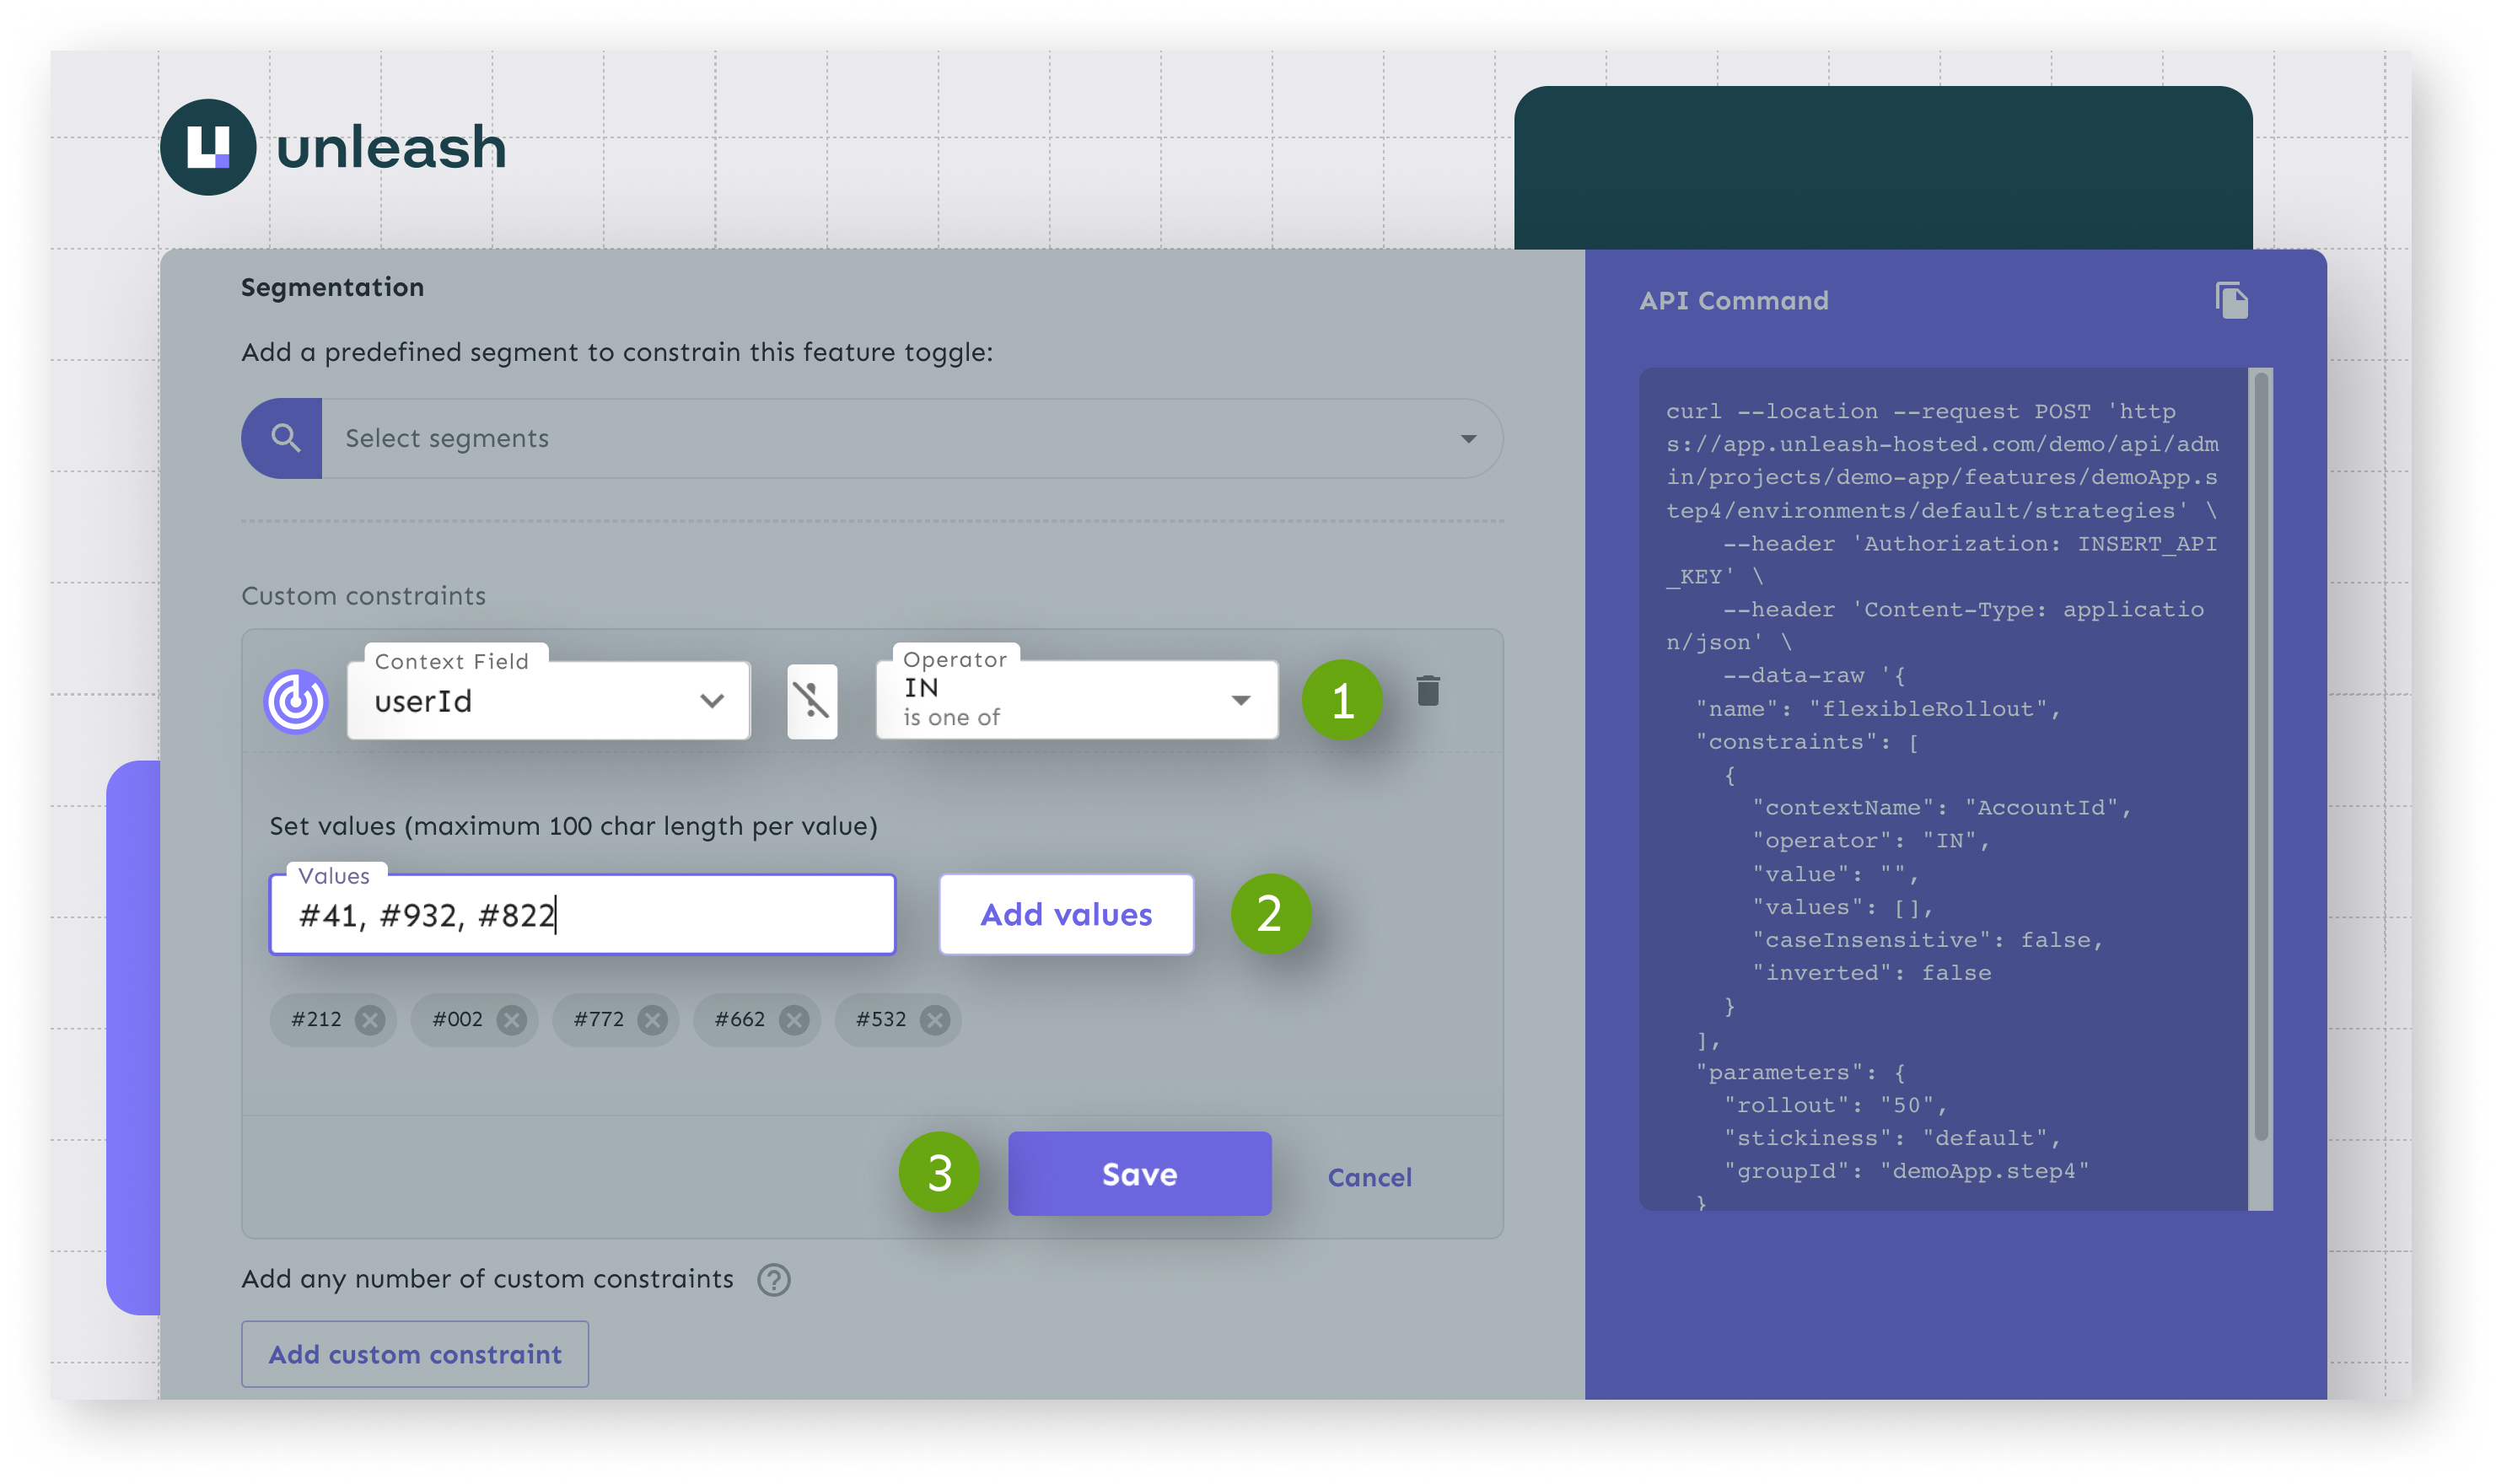This screenshot has width=2496, height=1484.
Task: Remove the #772 value chip
Action: 652,1019
